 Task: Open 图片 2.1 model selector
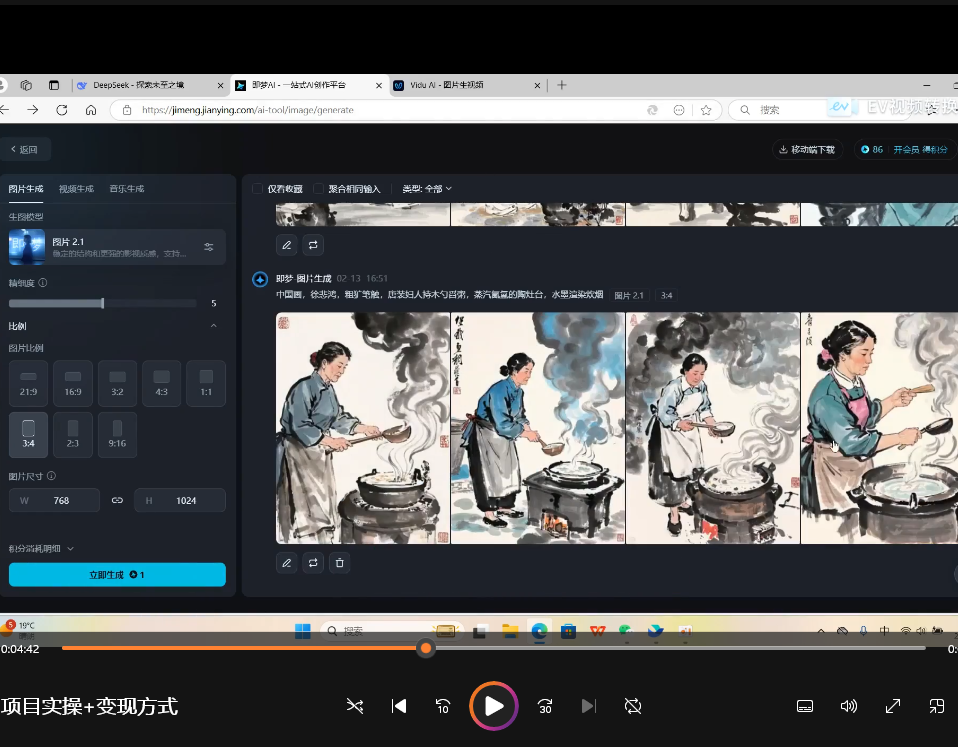click(x=117, y=247)
